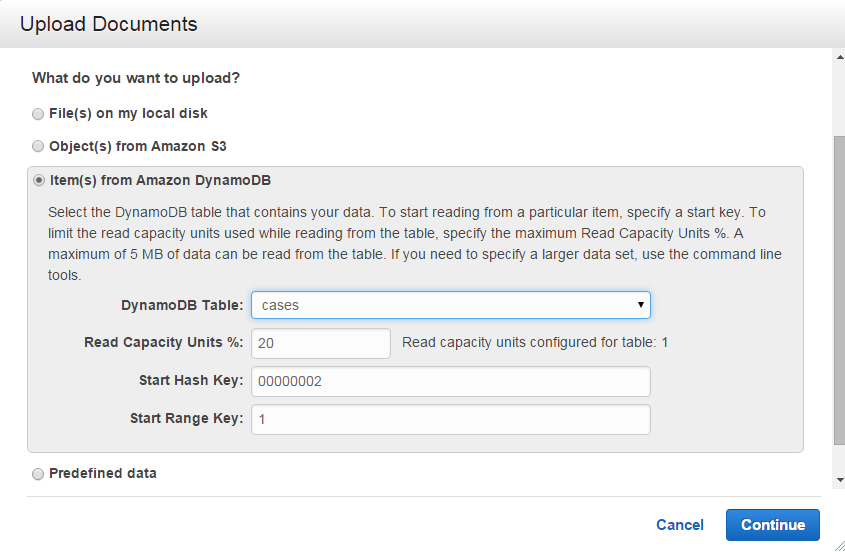Click the Cancel link
Image resolution: width=845 pixels, height=552 pixels.
pos(679,525)
